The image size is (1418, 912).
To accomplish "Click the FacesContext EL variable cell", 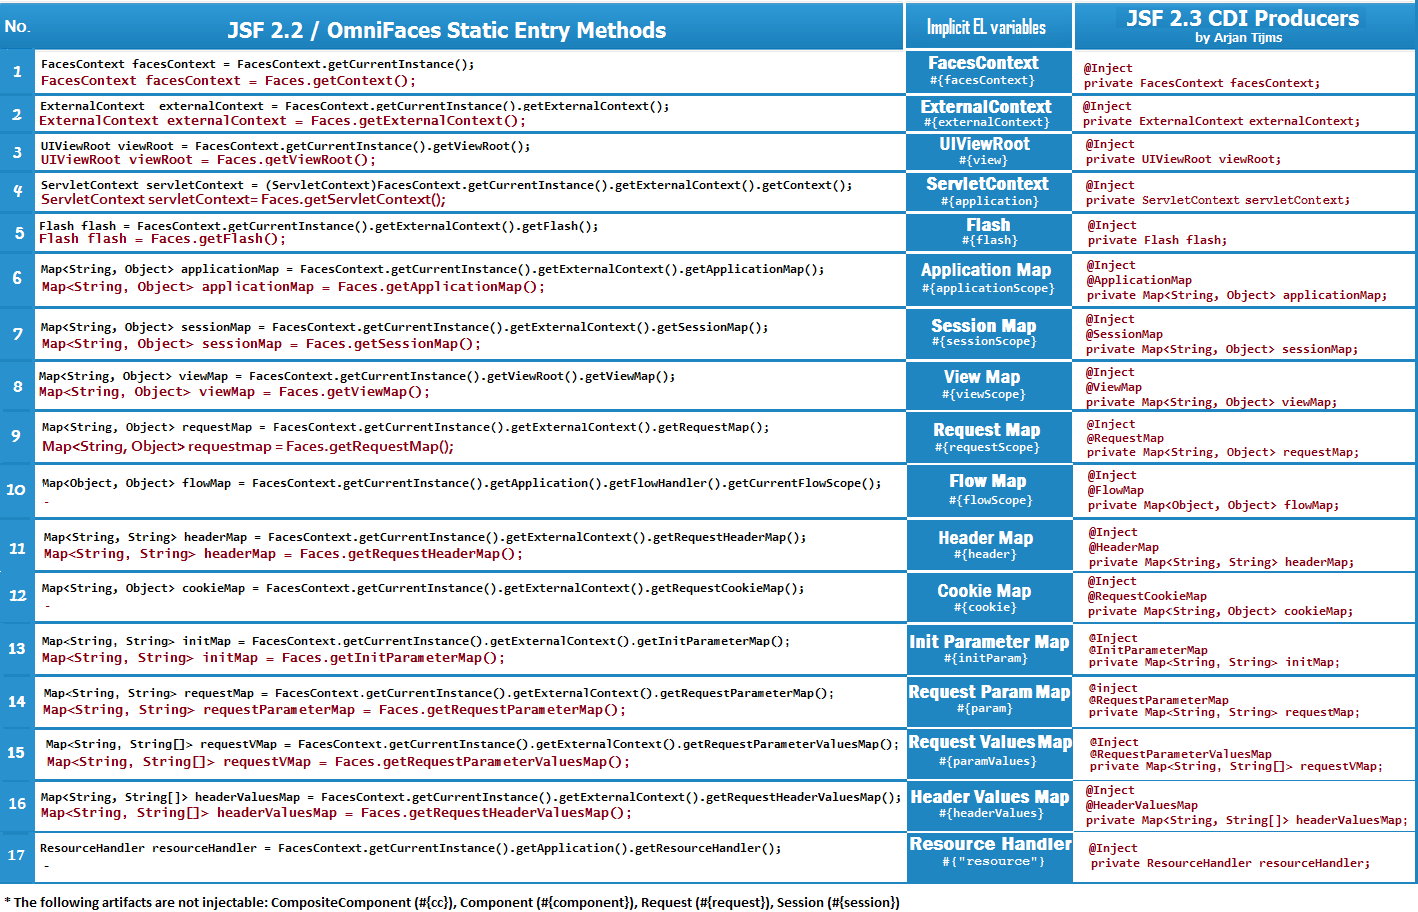I will tap(989, 71).
